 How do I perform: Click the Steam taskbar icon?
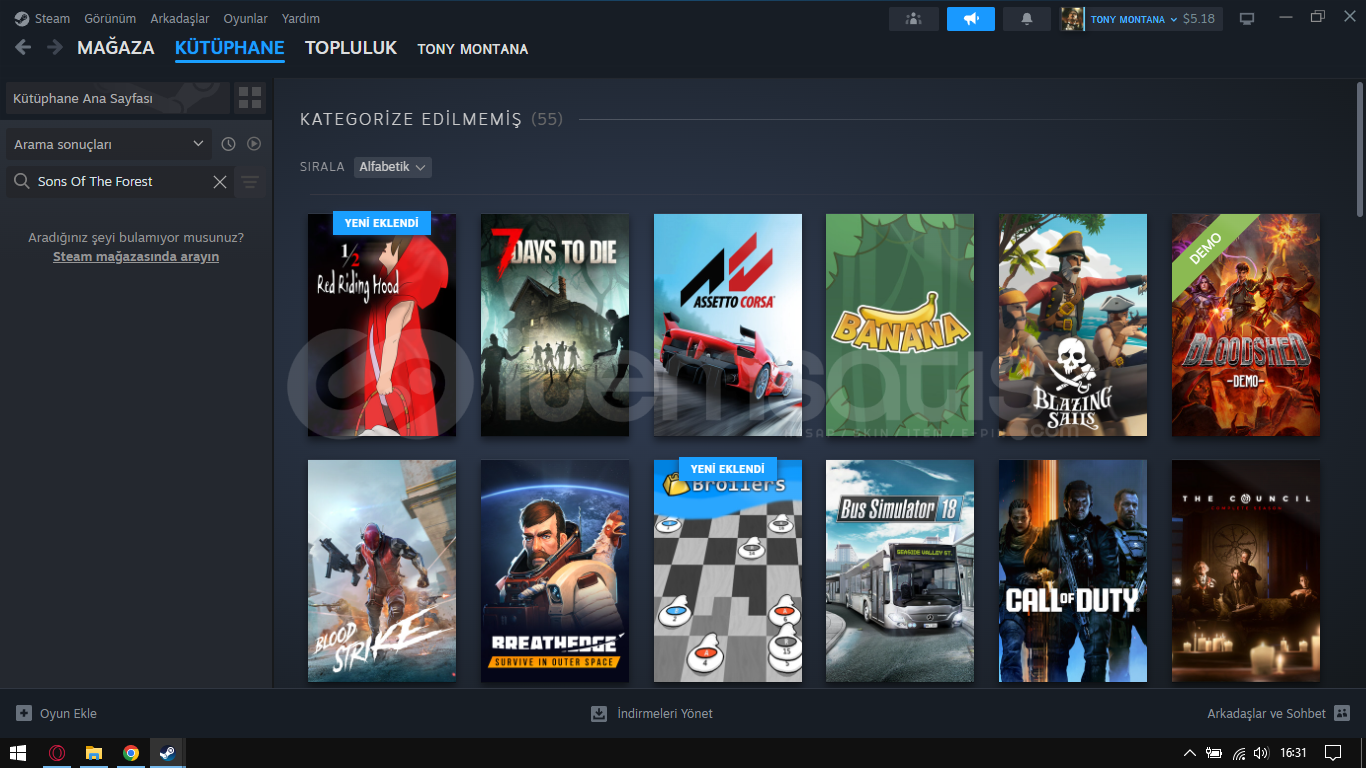pyautogui.click(x=168, y=753)
